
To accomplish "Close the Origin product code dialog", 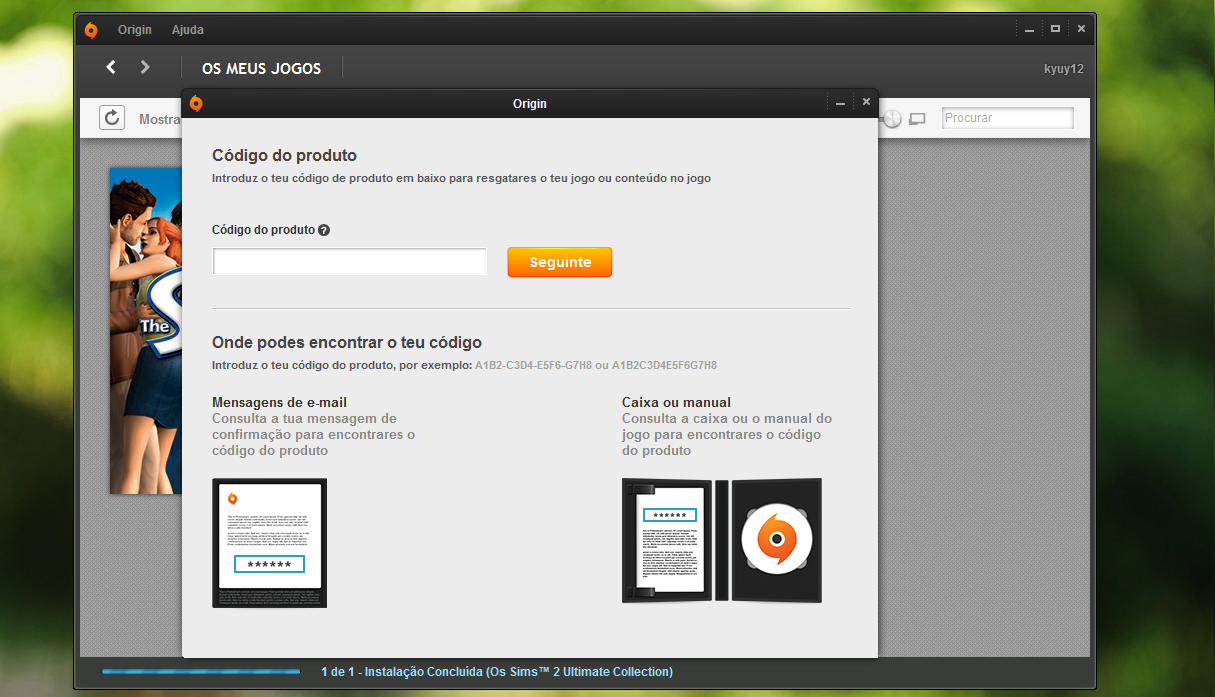I will pos(866,102).
